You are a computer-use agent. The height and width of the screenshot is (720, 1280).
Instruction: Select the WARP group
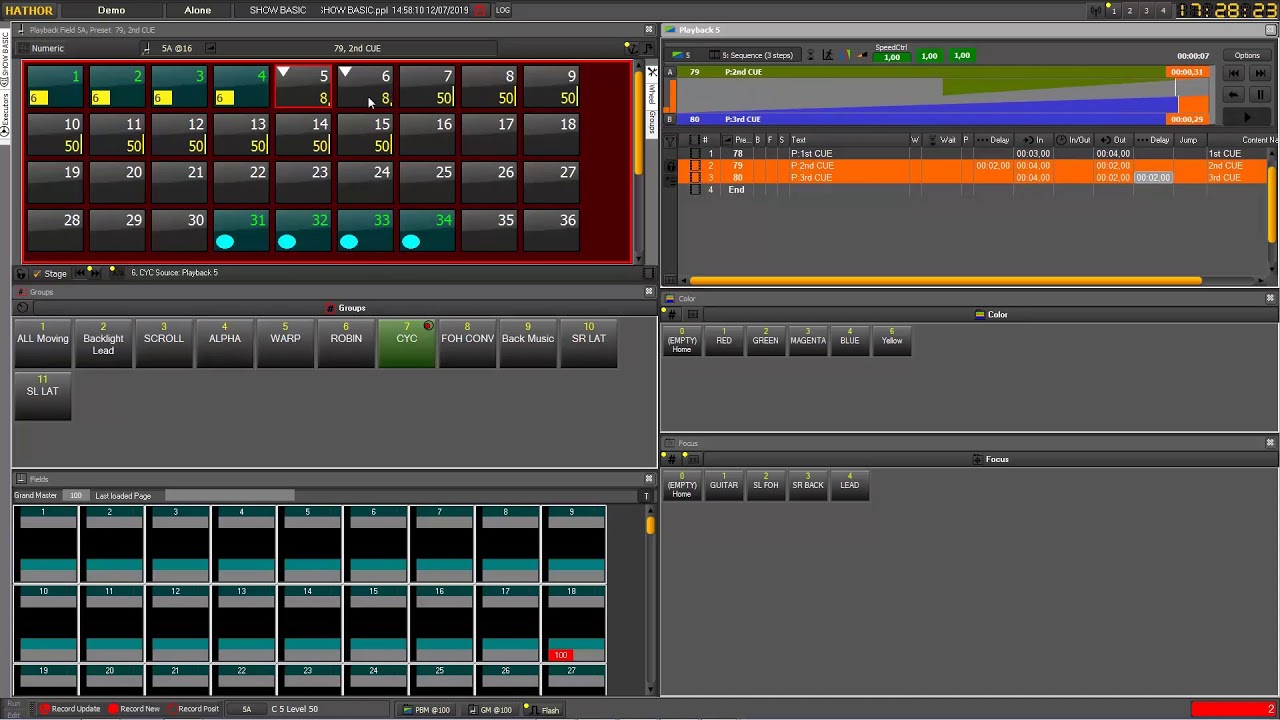pyautogui.click(x=285, y=343)
